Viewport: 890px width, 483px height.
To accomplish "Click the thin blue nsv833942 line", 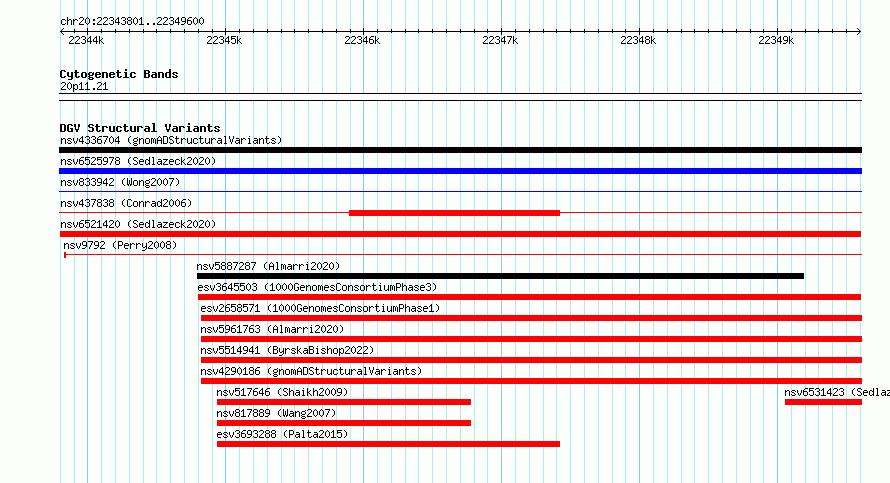I will tap(460, 192).
